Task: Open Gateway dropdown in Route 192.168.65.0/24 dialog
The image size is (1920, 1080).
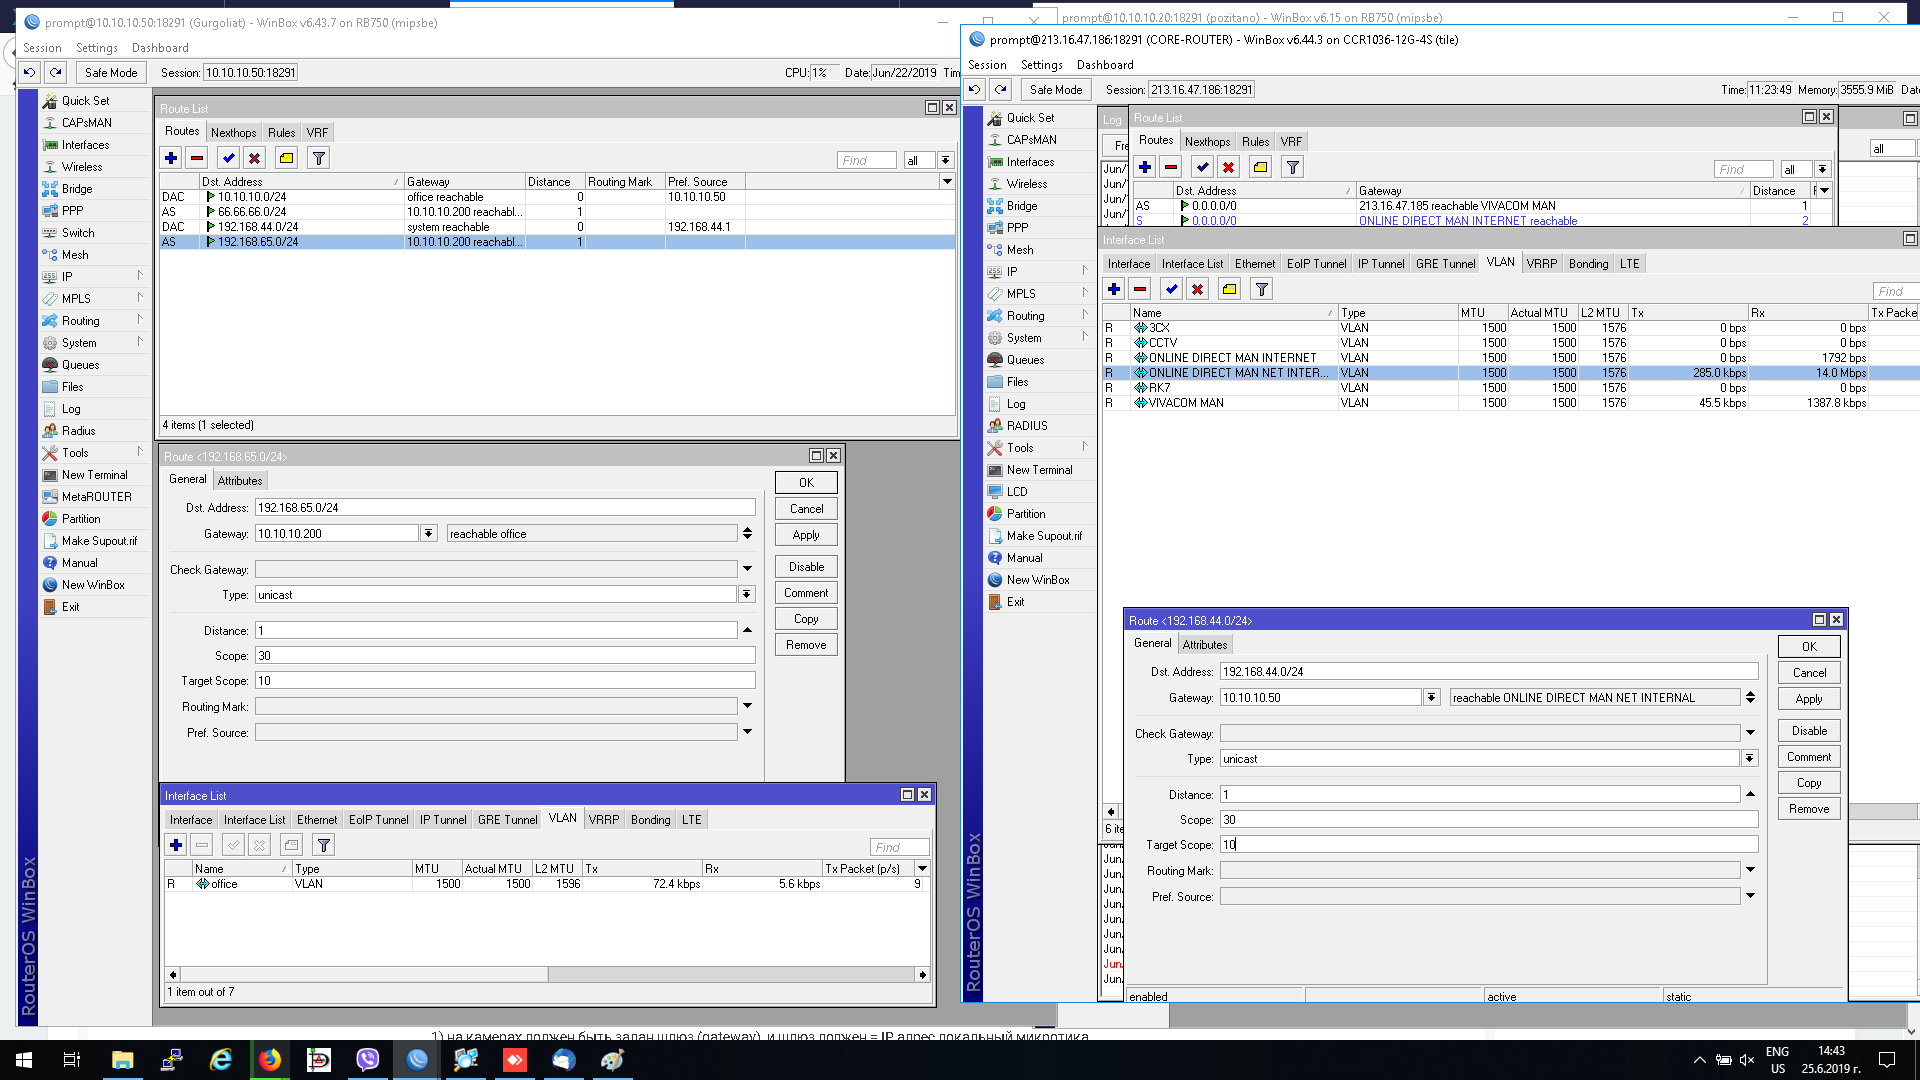Action: pyautogui.click(x=428, y=534)
